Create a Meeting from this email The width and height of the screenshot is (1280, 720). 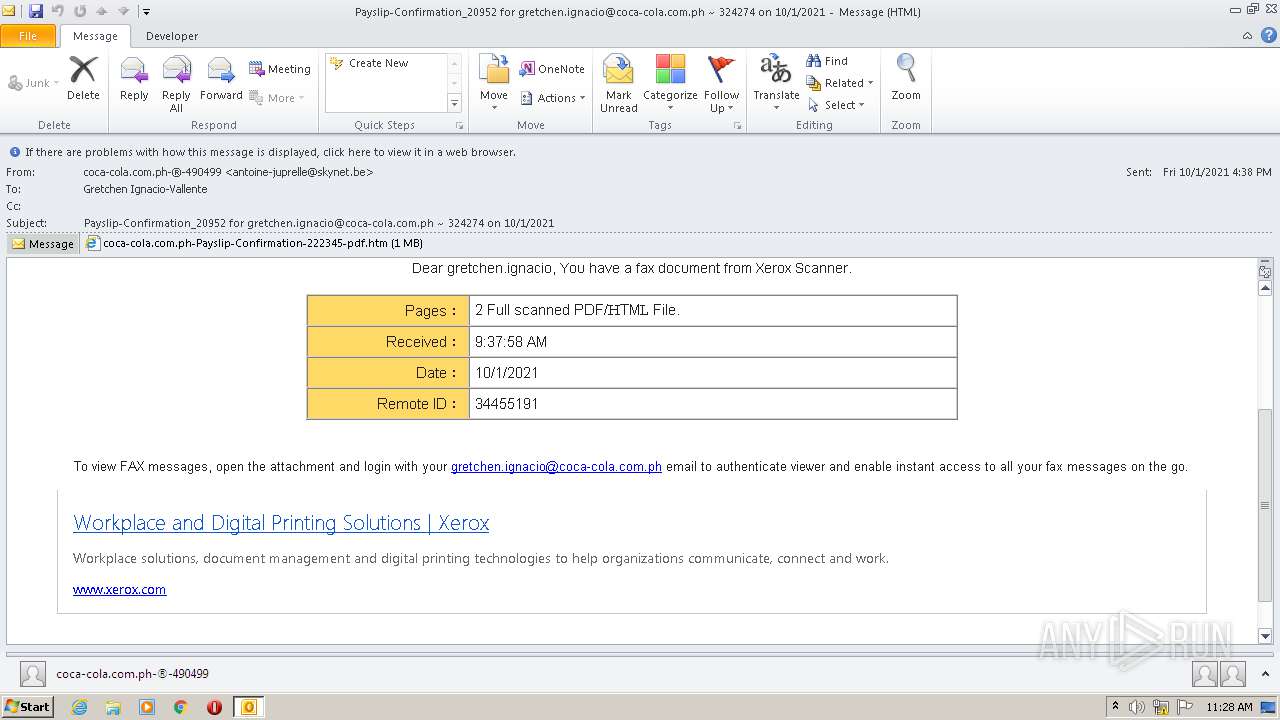coord(280,69)
